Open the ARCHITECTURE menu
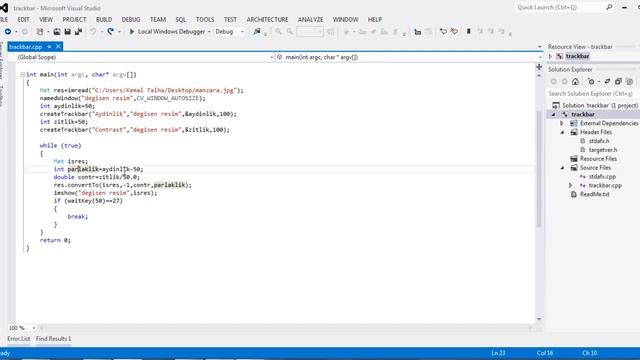Image resolution: width=640 pixels, height=360 pixels. [267, 20]
